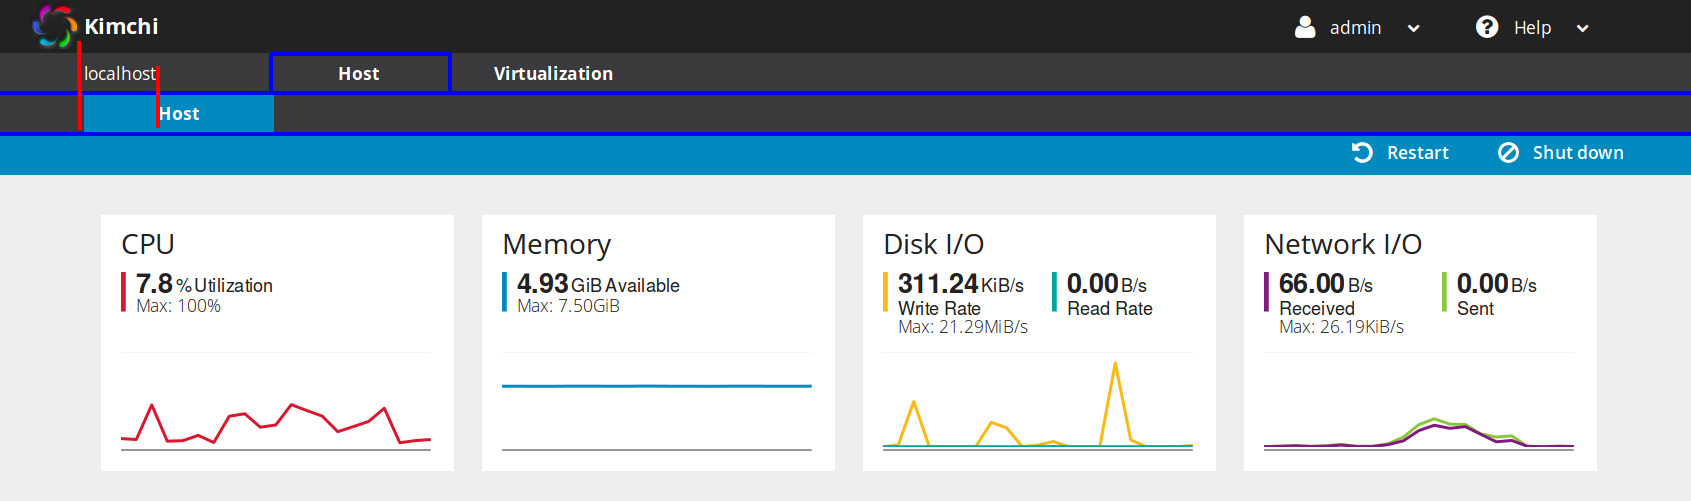Click the red CPU utilization color bar
The image size is (1691, 501).
pyautogui.click(x=123, y=292)
